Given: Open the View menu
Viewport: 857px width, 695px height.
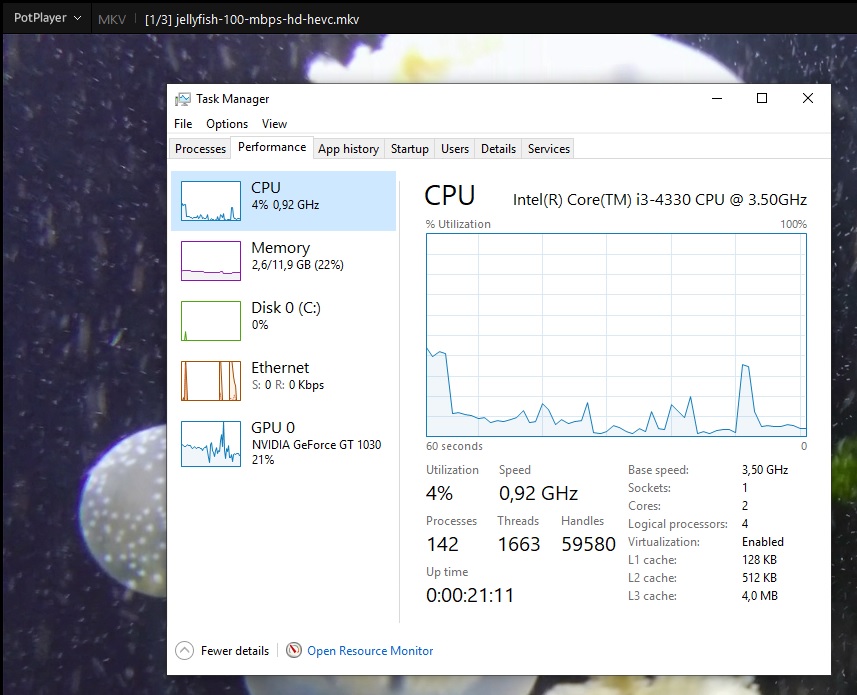Looking at the screenshot, I should pyautogui.click(x=274, y=124).
